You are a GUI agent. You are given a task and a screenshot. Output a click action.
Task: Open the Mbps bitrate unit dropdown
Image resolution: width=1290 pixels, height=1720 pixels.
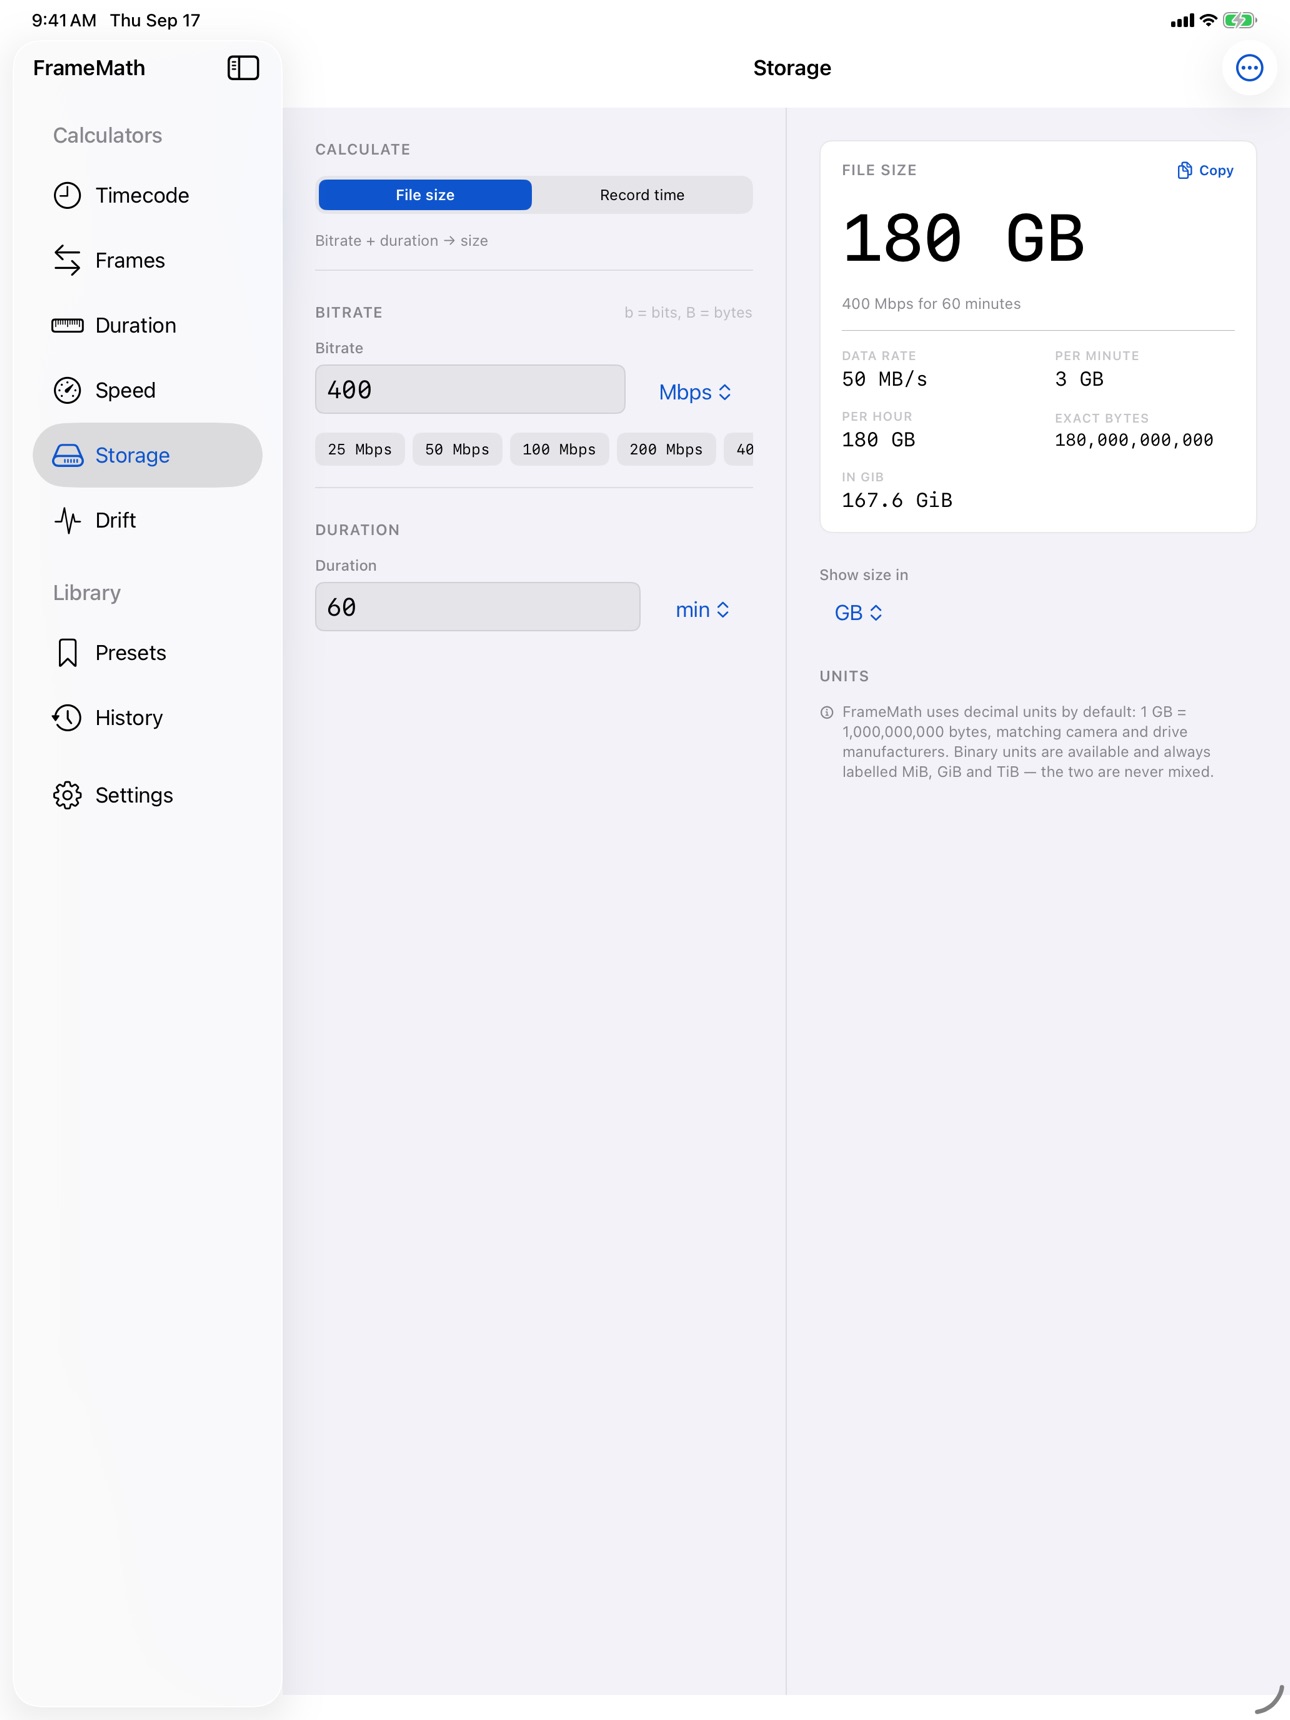pyautogui.click(x=695, y=392)
